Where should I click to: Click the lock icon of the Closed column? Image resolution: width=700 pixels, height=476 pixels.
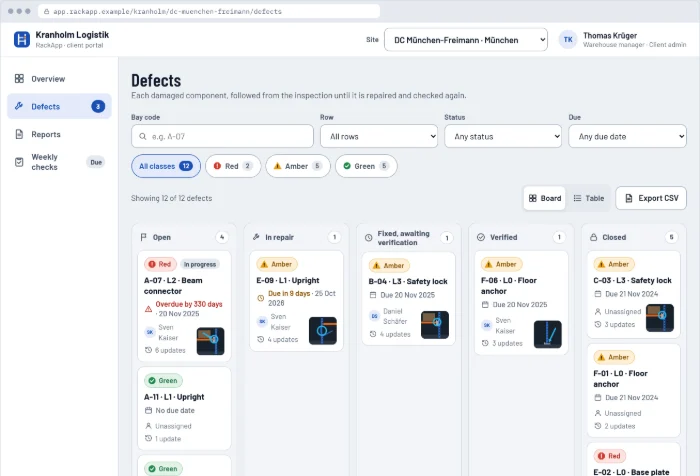coord(593,237)
